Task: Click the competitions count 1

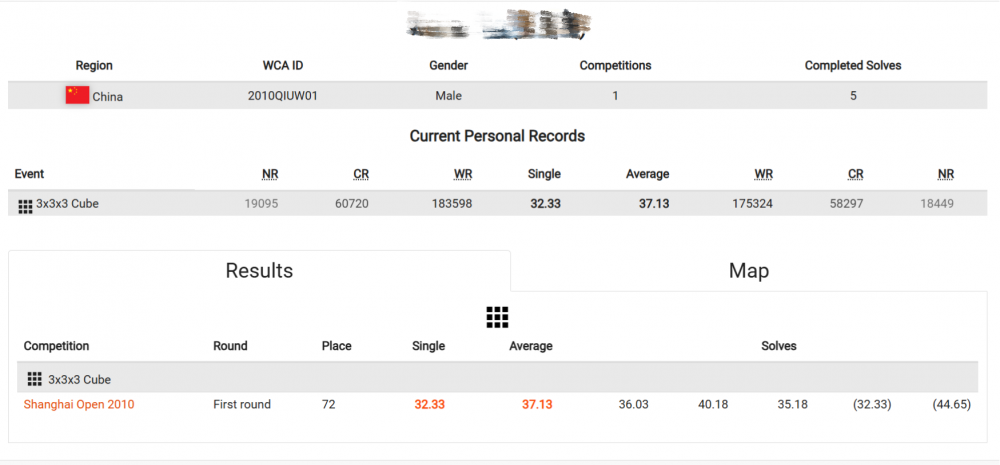Action: point(615,96)
